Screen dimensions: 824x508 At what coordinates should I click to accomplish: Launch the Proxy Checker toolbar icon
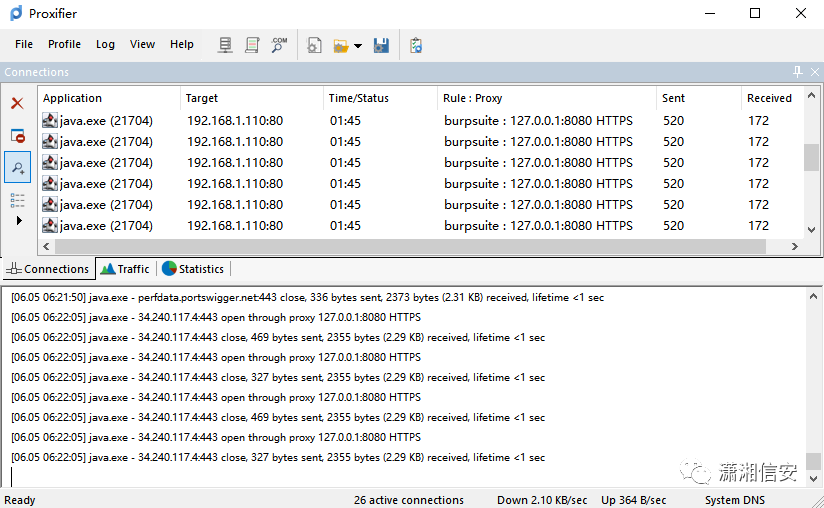click(416, 46)
